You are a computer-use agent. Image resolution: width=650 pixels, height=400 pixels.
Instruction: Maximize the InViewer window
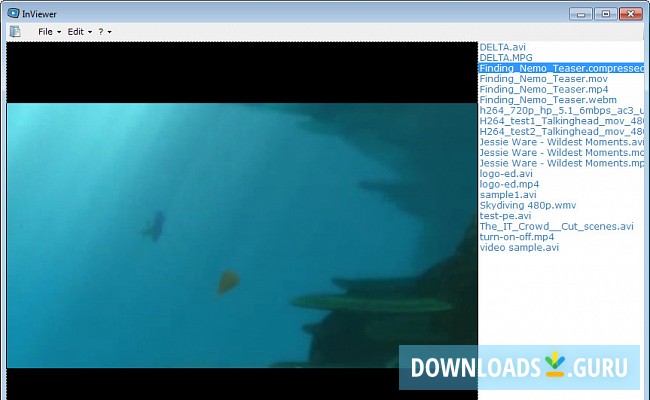click(606, 14)
